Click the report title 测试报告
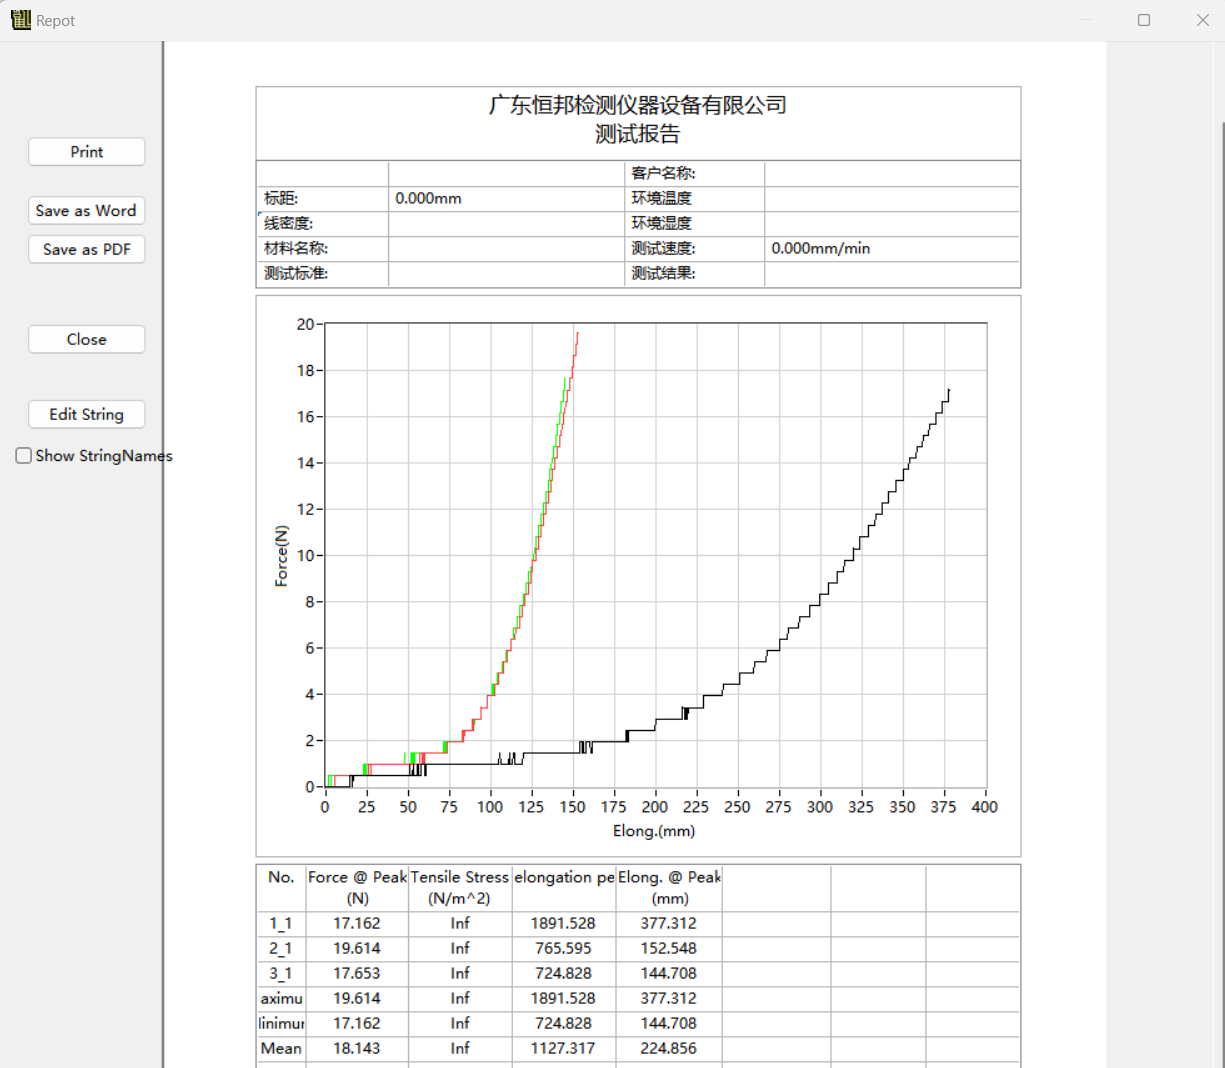 (637, 134)
